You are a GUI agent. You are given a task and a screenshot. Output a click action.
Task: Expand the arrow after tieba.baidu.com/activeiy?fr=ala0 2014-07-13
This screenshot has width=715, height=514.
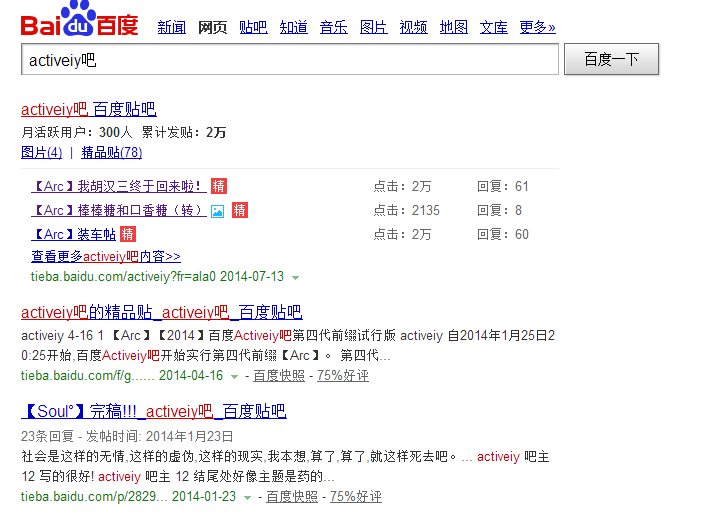point(295,277)
